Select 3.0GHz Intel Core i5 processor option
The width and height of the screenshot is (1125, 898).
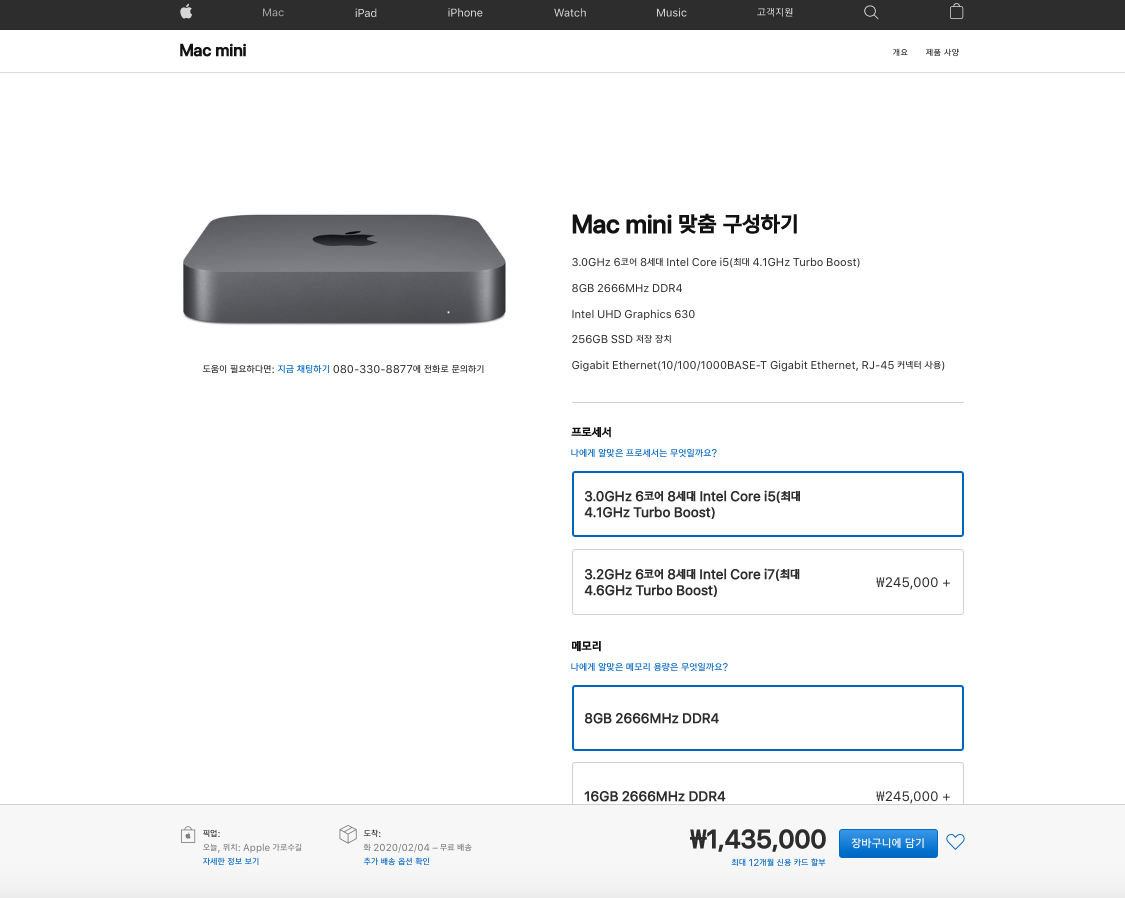(768, 504)
